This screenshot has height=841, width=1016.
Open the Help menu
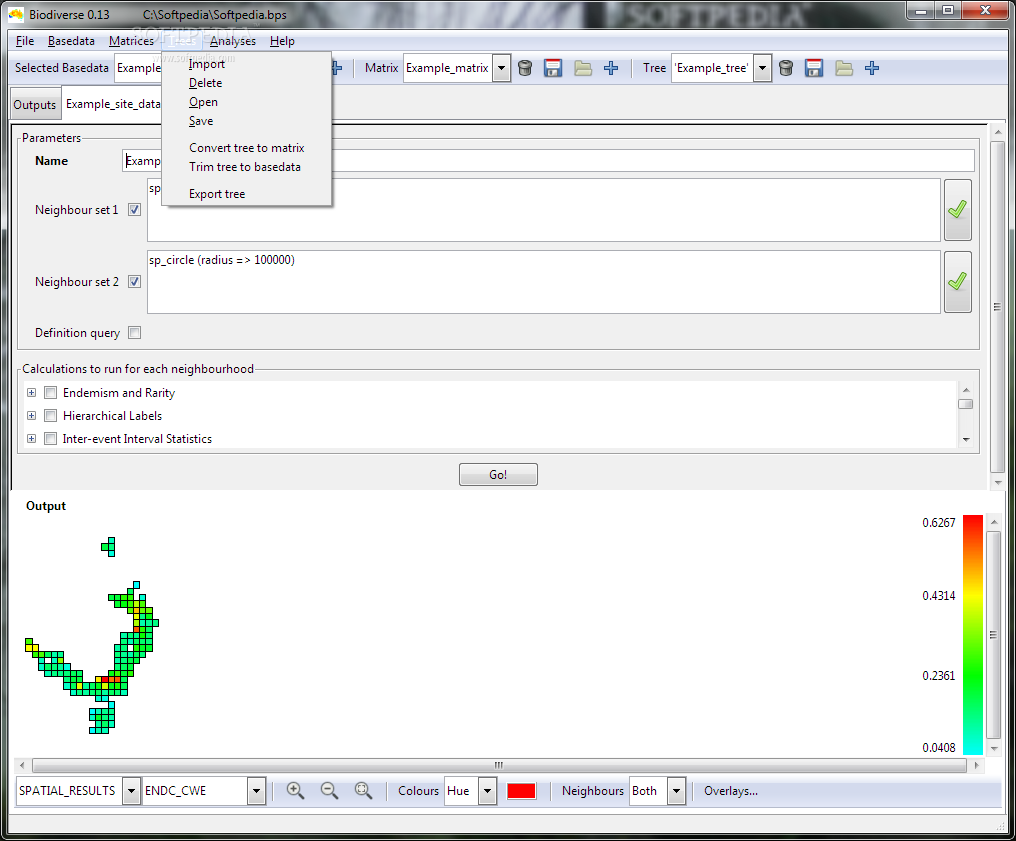pos(282,41)
